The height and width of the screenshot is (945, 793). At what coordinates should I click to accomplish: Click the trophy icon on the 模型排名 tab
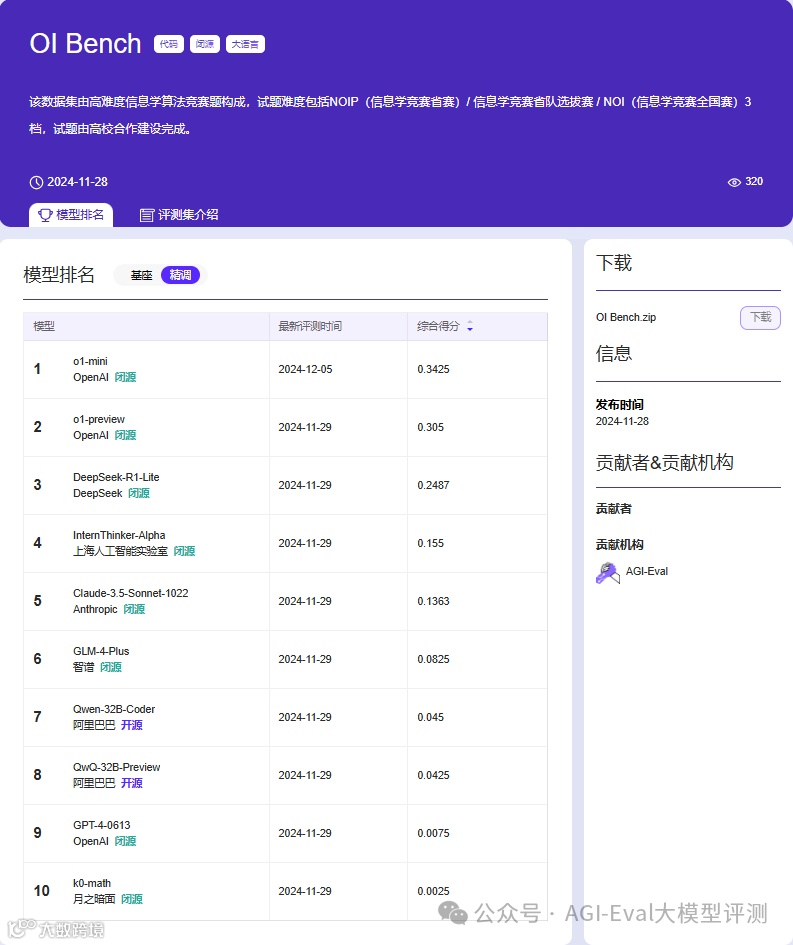pyautogui.click(x=45, y=215)
